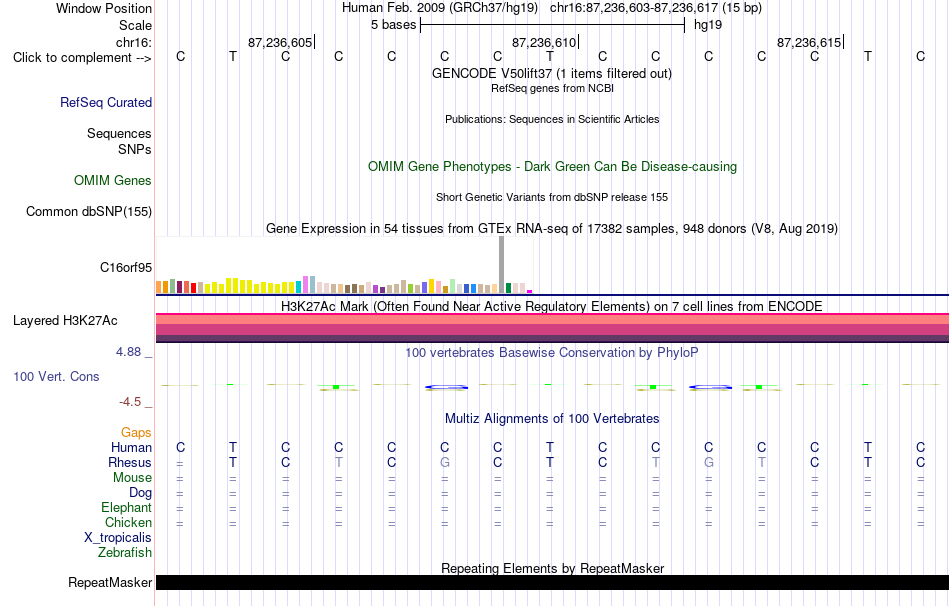Click the RepeatMasker track label
This screenshot has height=606, width=950.
tap(110, 582)
